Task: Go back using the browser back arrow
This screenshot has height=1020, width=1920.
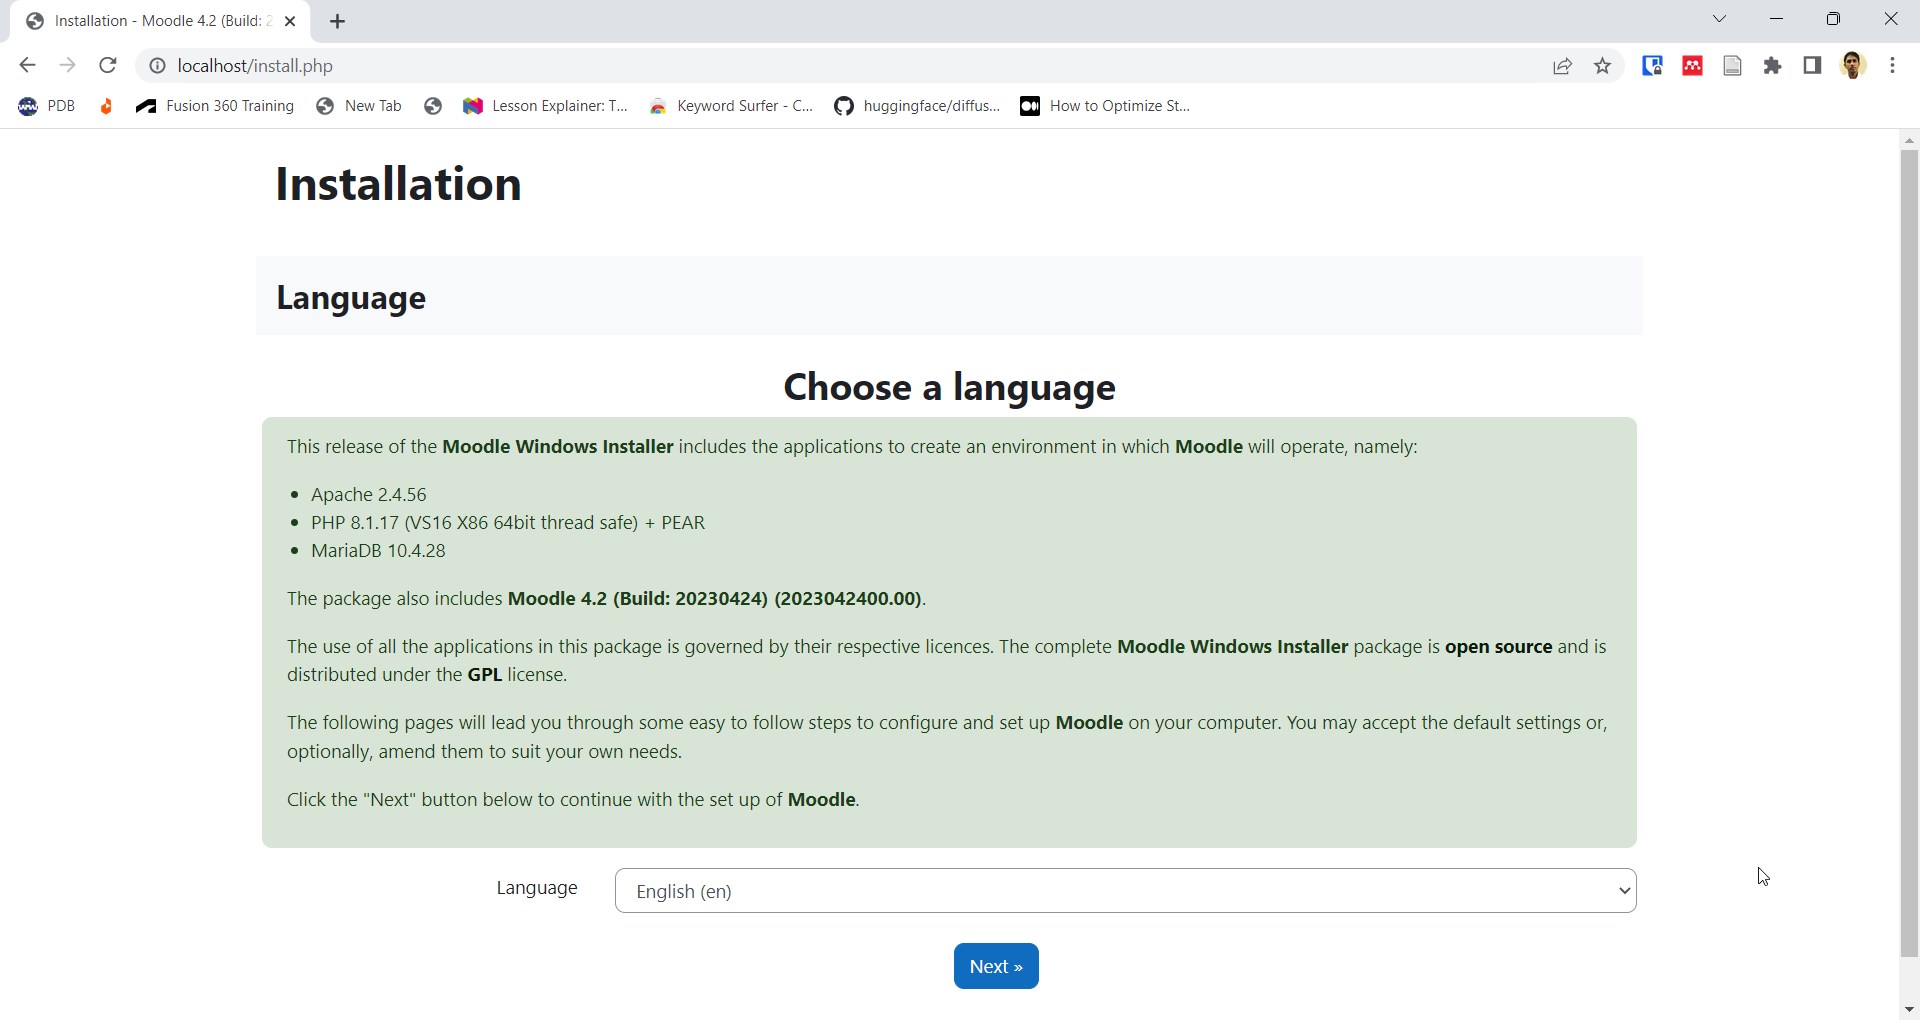Action: [27, 66]
